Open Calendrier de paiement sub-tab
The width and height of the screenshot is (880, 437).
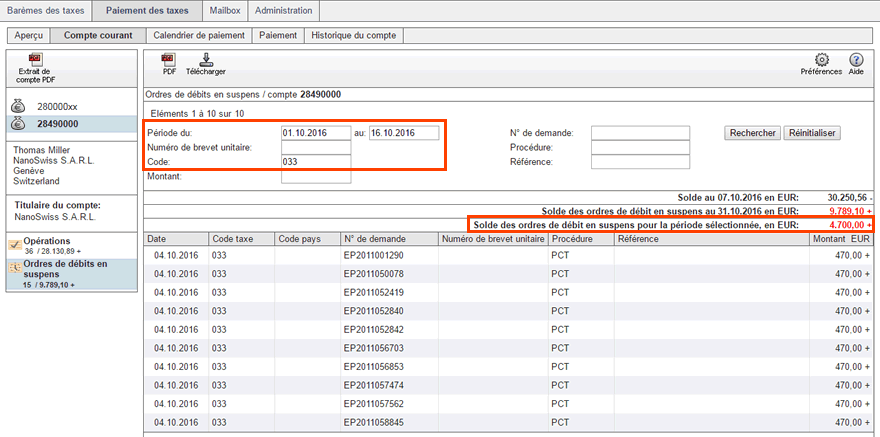coord(199,35)
